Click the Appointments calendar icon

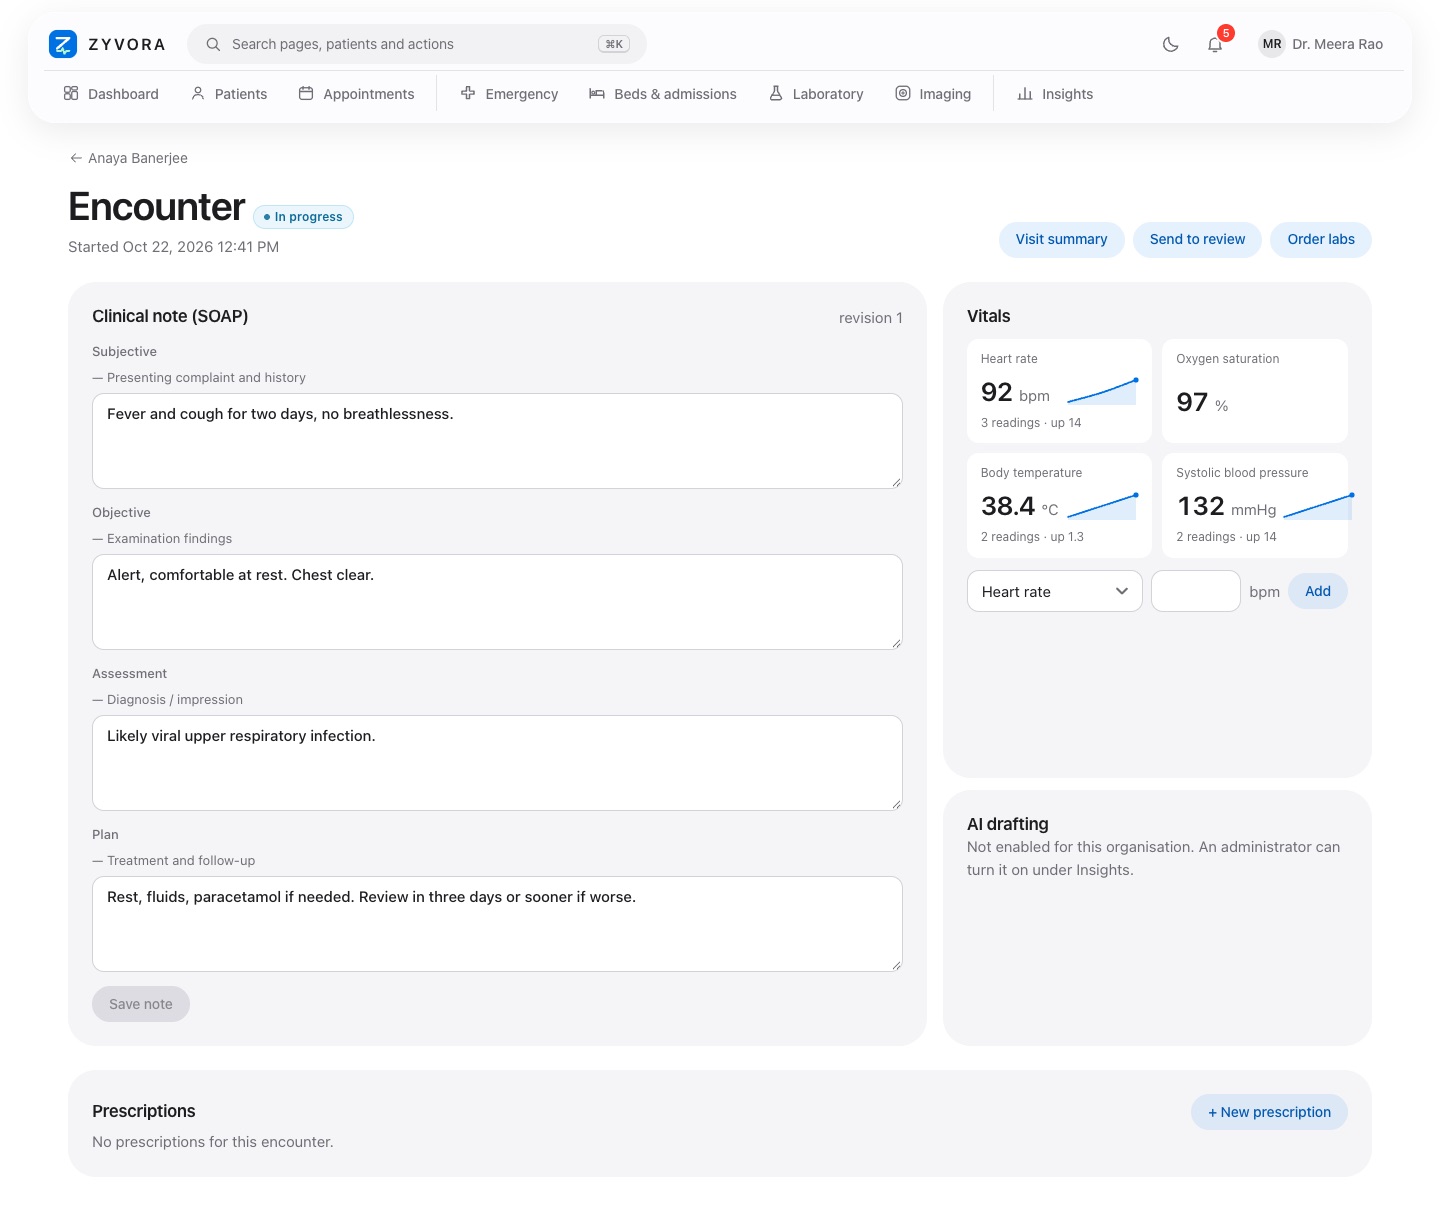pos(306,94)
